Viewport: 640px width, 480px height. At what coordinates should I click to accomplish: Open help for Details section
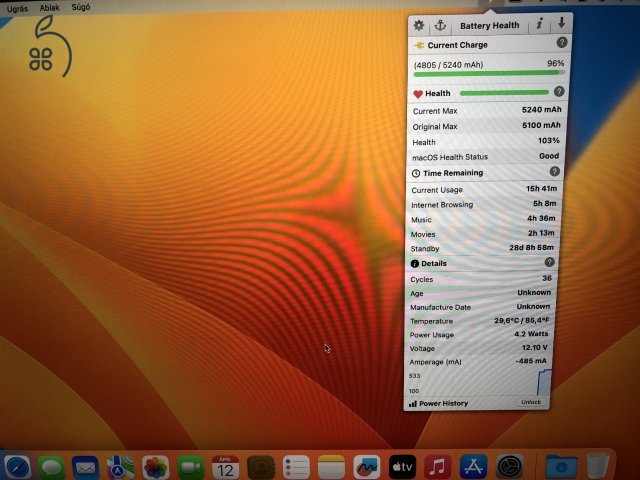549,262
